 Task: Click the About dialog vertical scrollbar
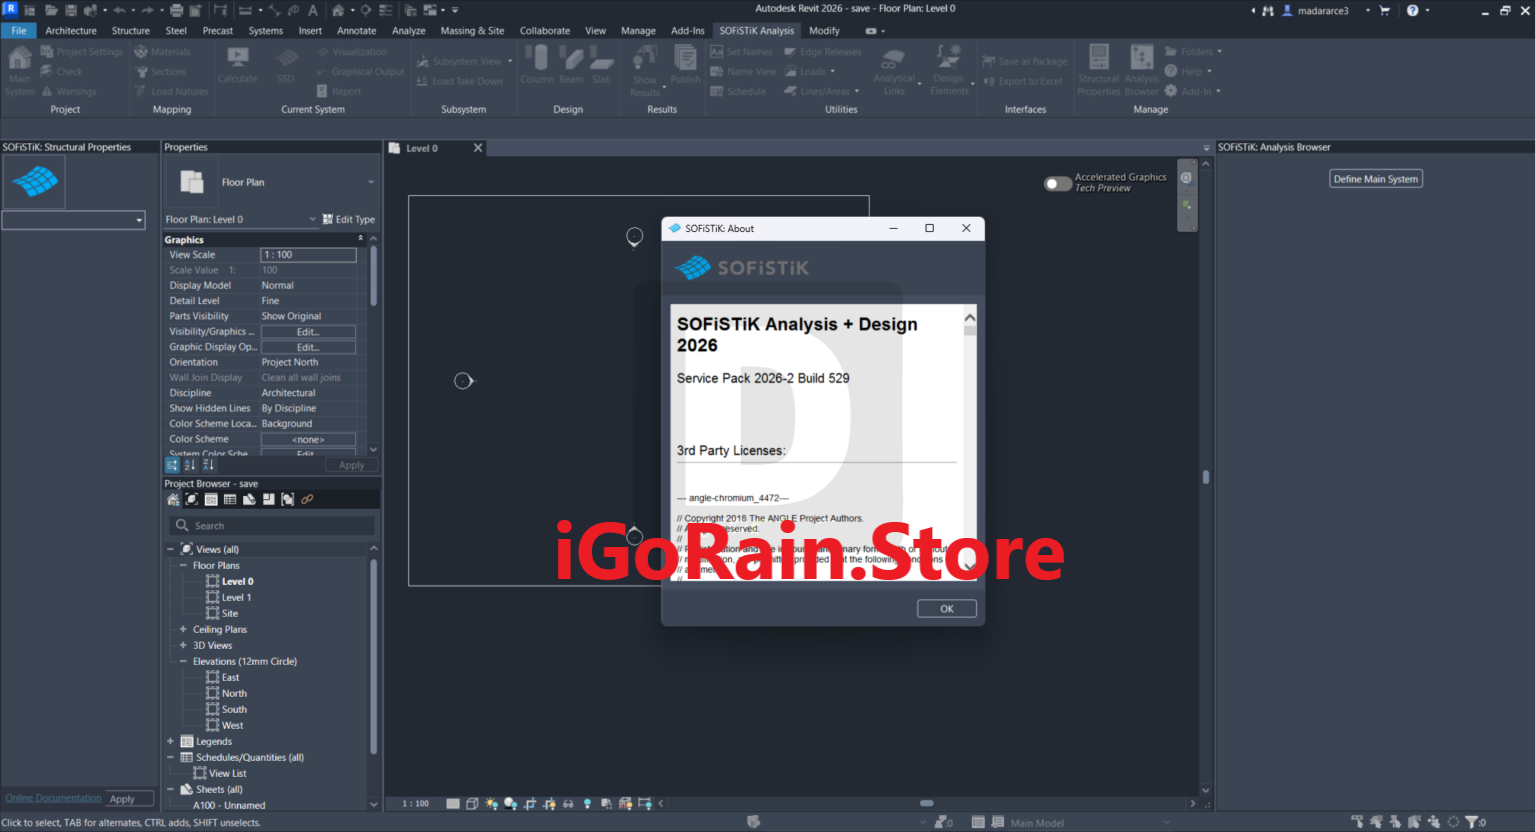tap(969, 440)
